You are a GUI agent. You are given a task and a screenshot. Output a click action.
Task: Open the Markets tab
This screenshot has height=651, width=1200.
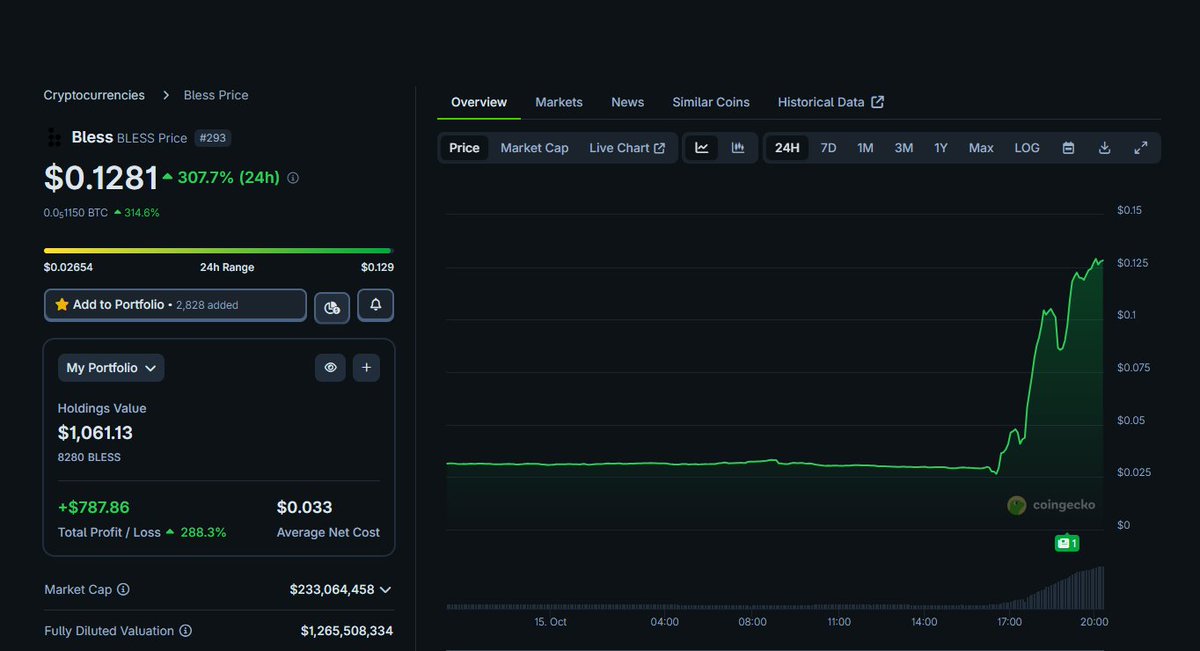[x=559, y=102]
